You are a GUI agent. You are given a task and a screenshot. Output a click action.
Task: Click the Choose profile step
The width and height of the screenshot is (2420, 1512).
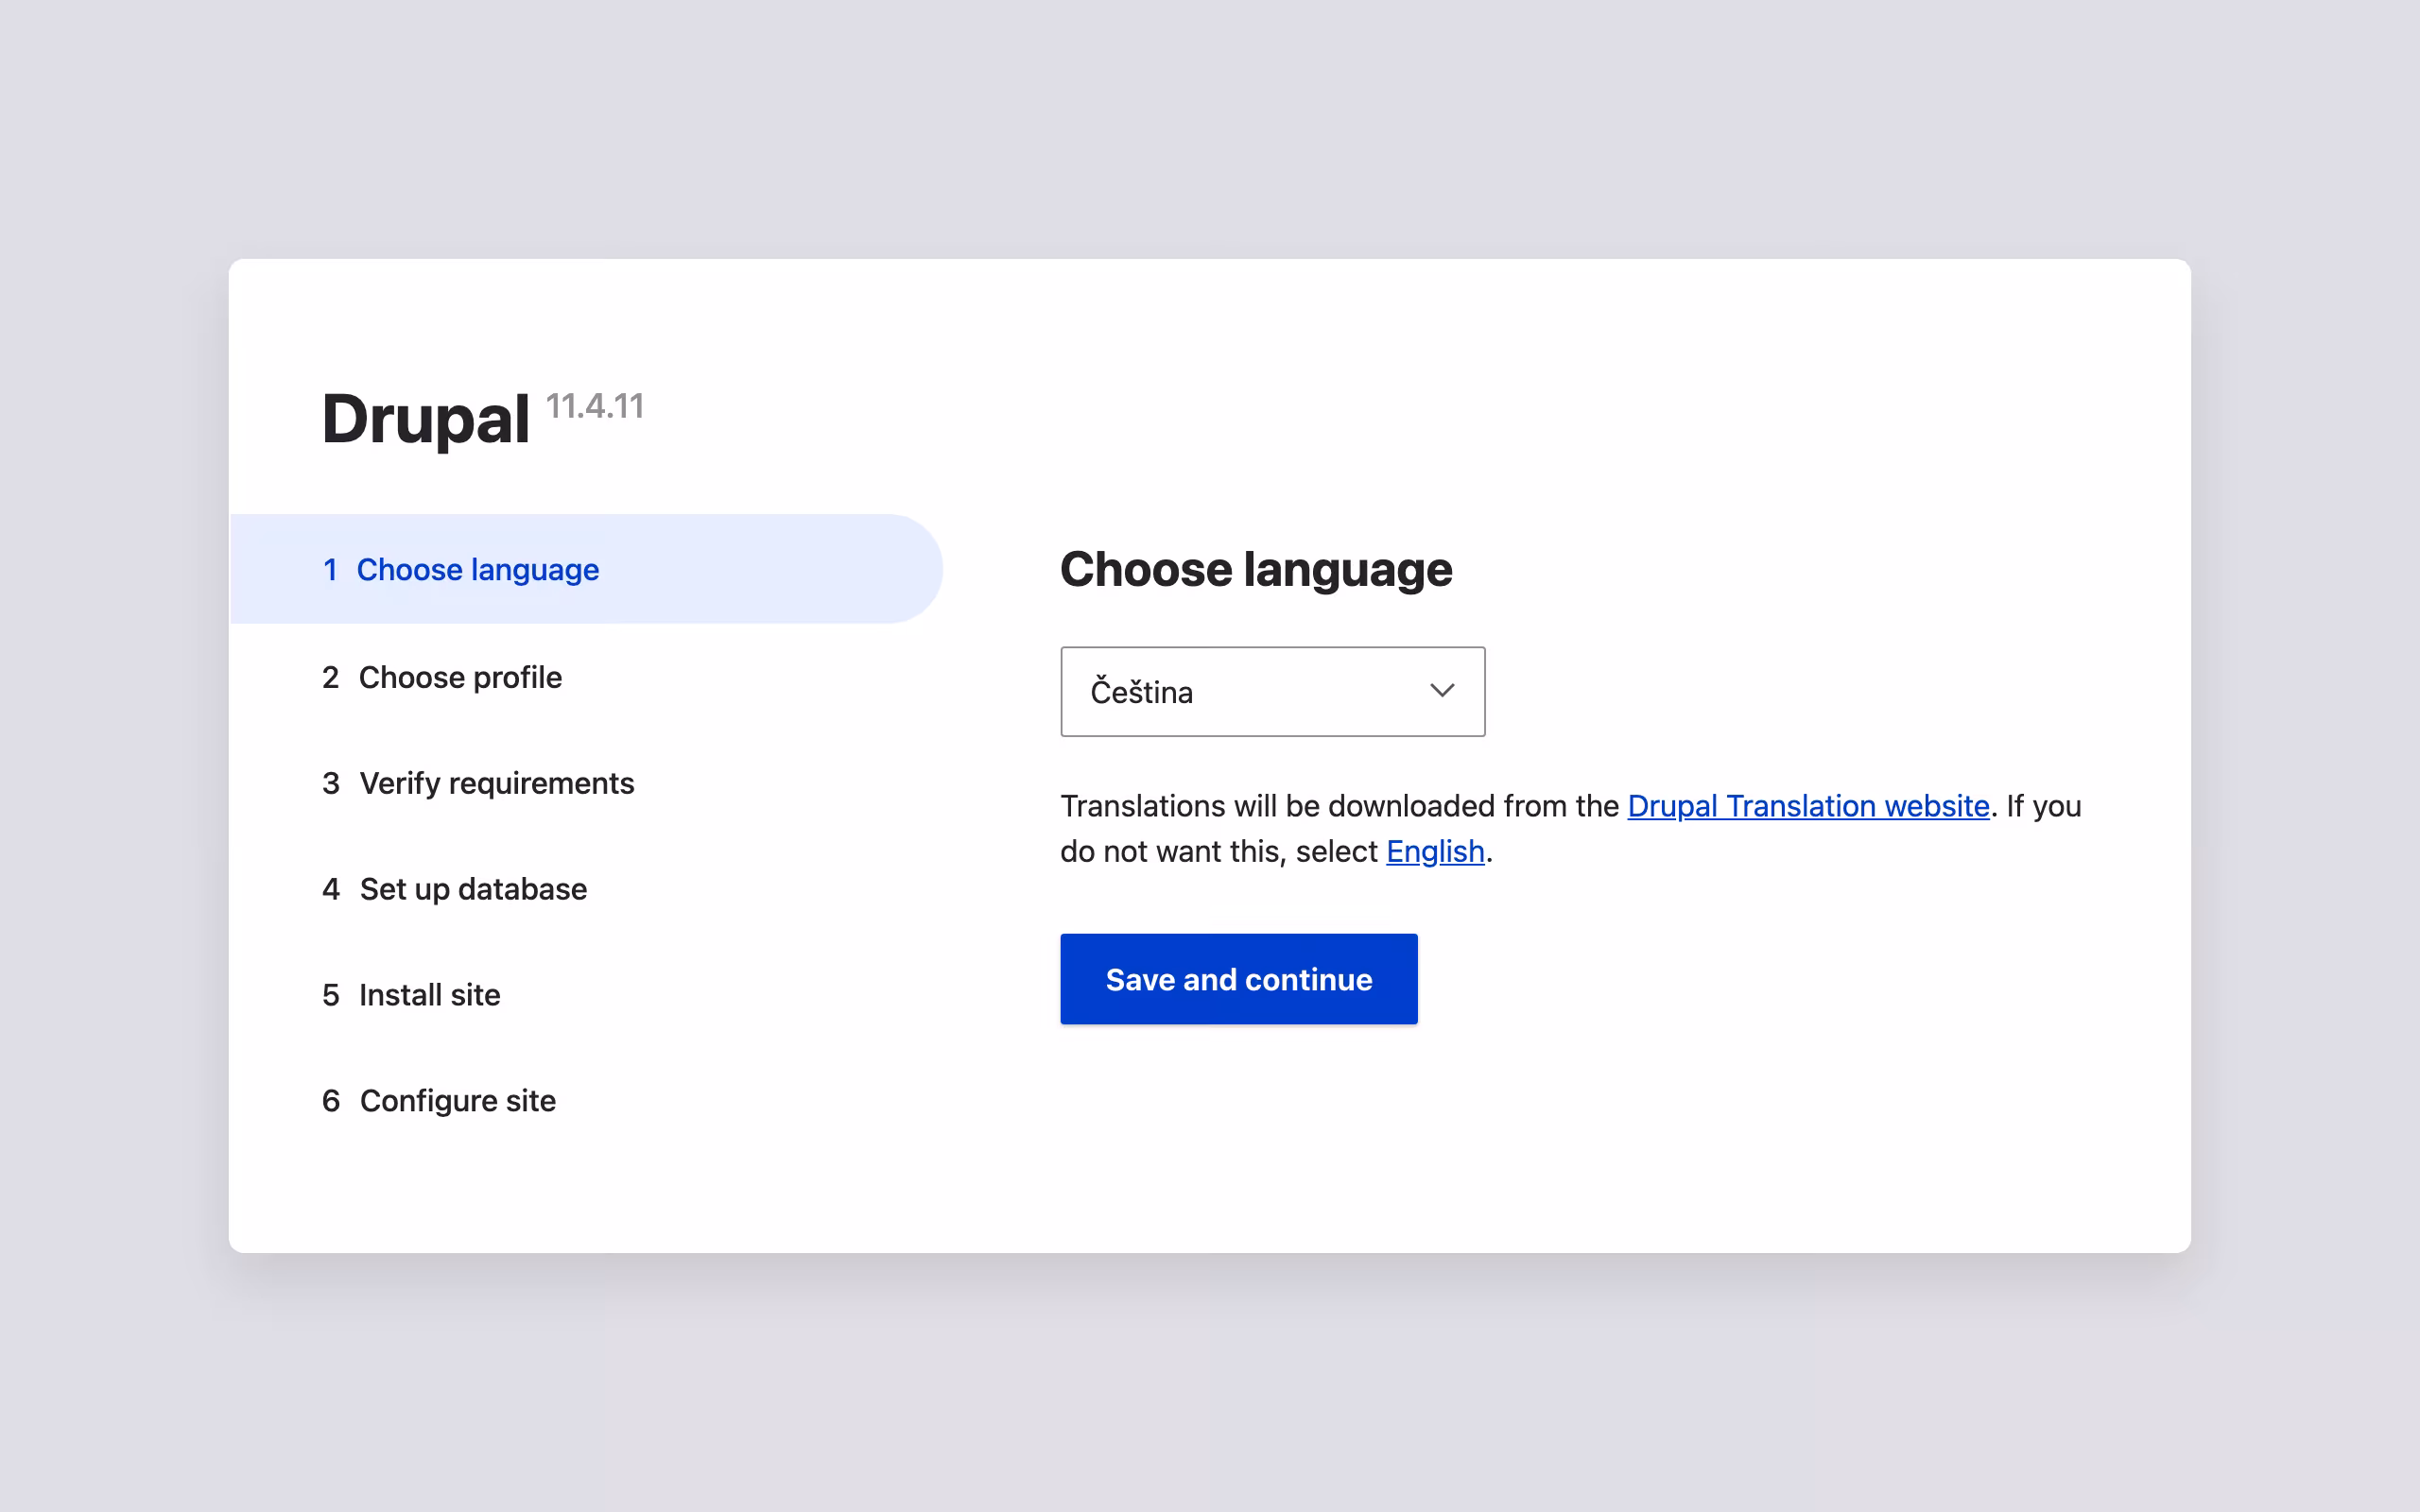point(442,677)
